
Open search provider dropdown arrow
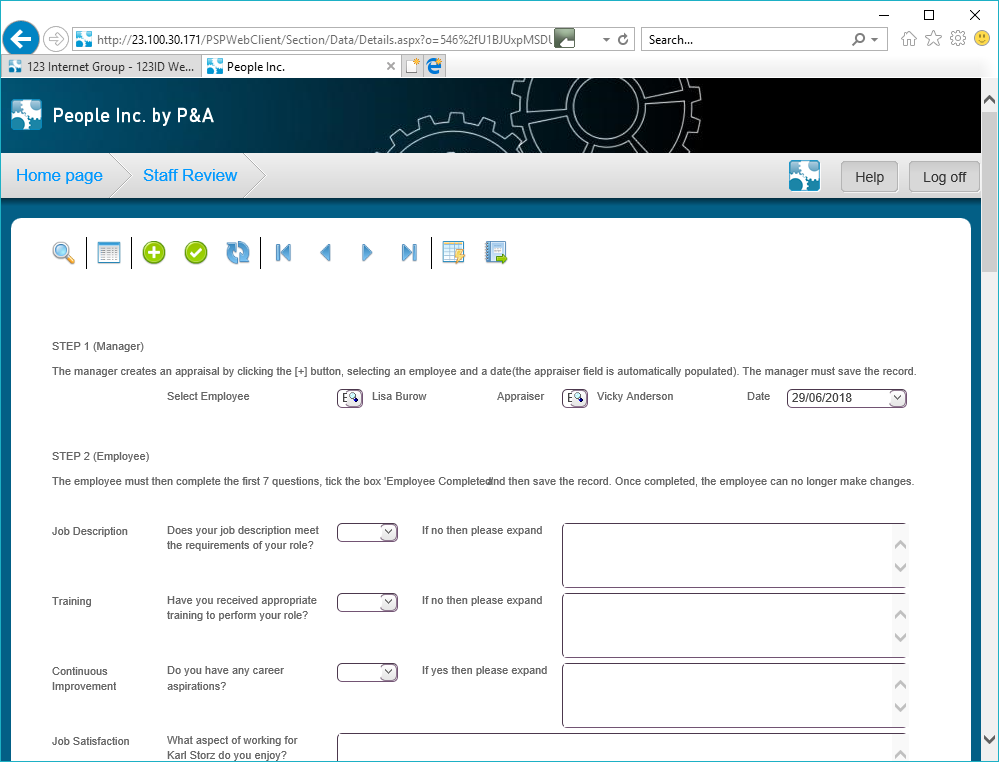[875, 40]
